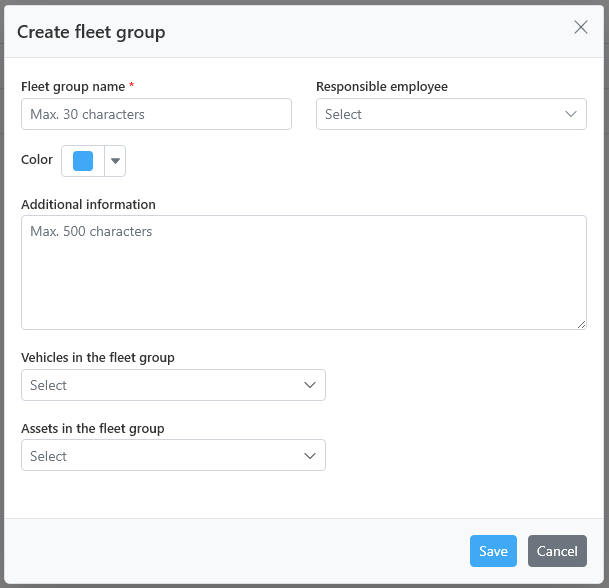Open Assets in the fleet group dropdown
Image resolution: width=609 pixels, height=588 pixels.
[x=173, y=455]
